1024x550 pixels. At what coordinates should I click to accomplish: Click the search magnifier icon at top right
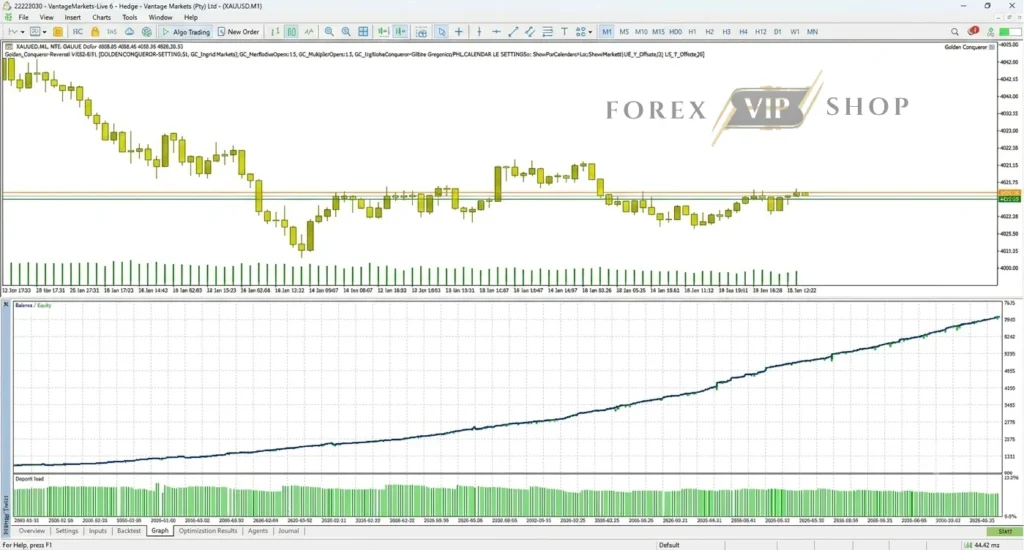(955, 31)
